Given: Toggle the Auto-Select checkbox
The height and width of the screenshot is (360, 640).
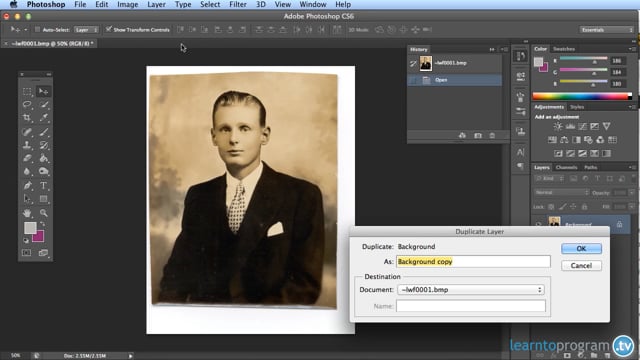Looking at the screenshot, I should [37, 29].
